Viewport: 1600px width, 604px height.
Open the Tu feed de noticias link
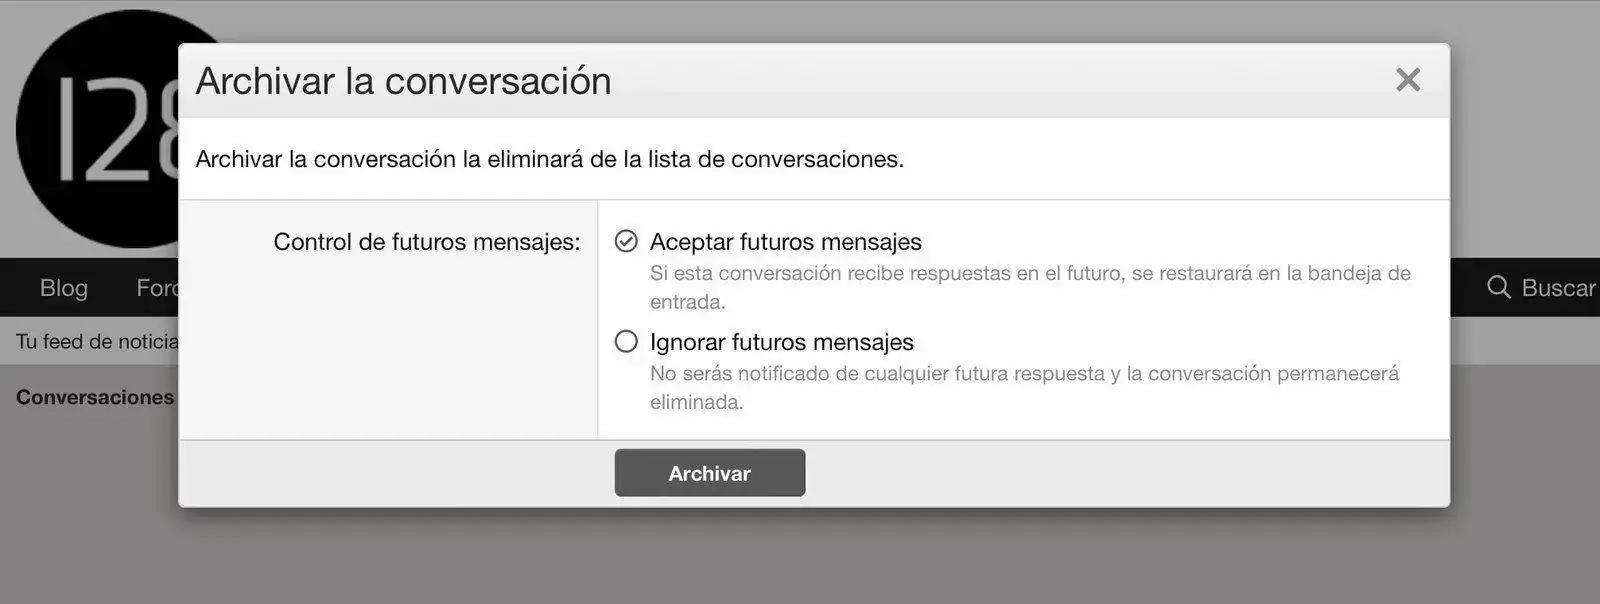tap(97, 342)
